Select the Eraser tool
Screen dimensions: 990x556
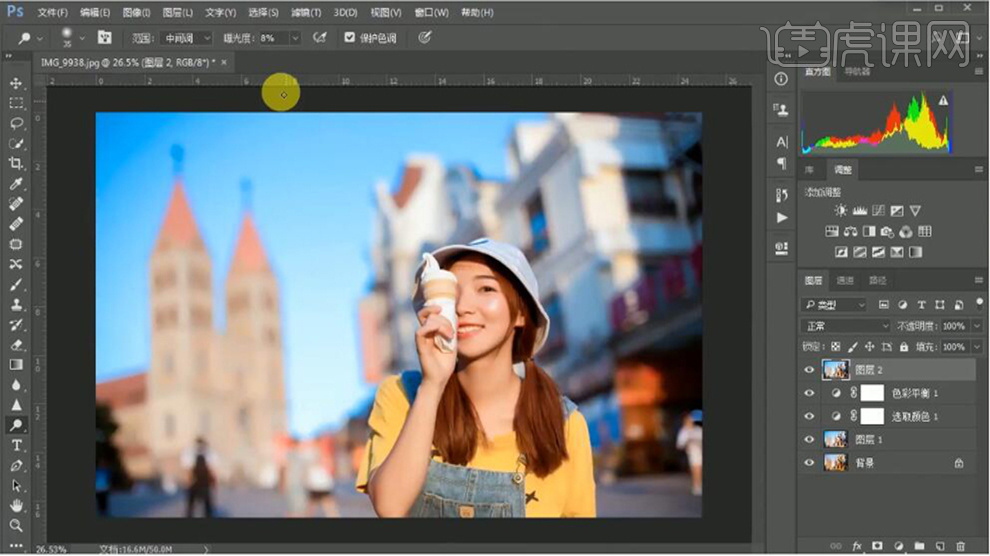tap(16, 344)
